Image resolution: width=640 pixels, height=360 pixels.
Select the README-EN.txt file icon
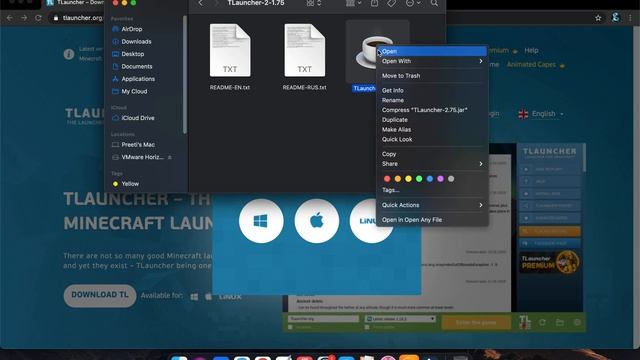click(230, 50)
